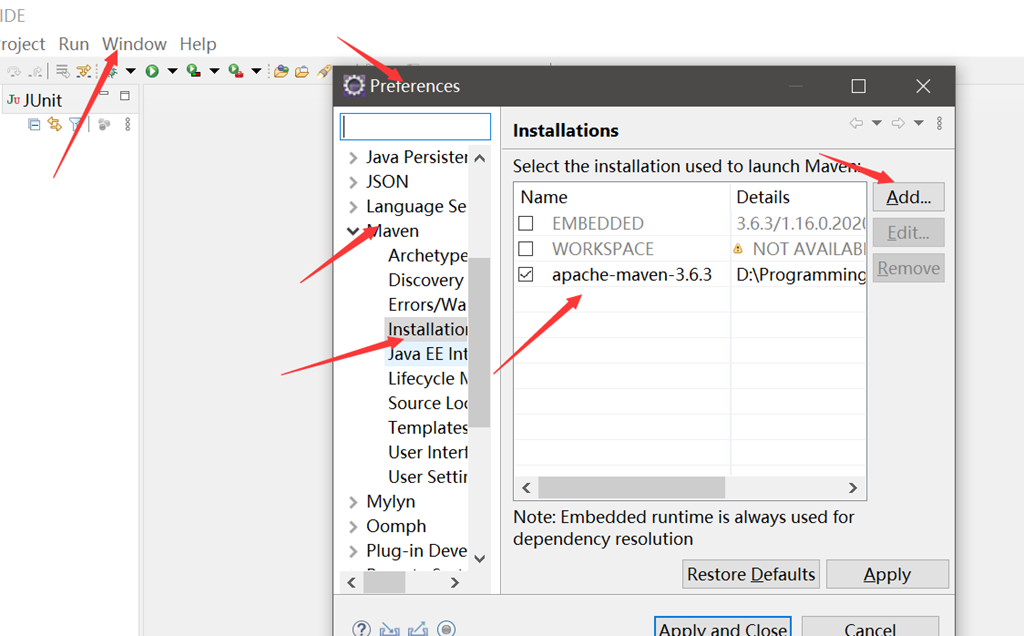Image resolution: width=1024 pixels, height=636 pixels.
Task: Click the horizontal scrollbar thumb of installations table
Action: pos(632,487)
